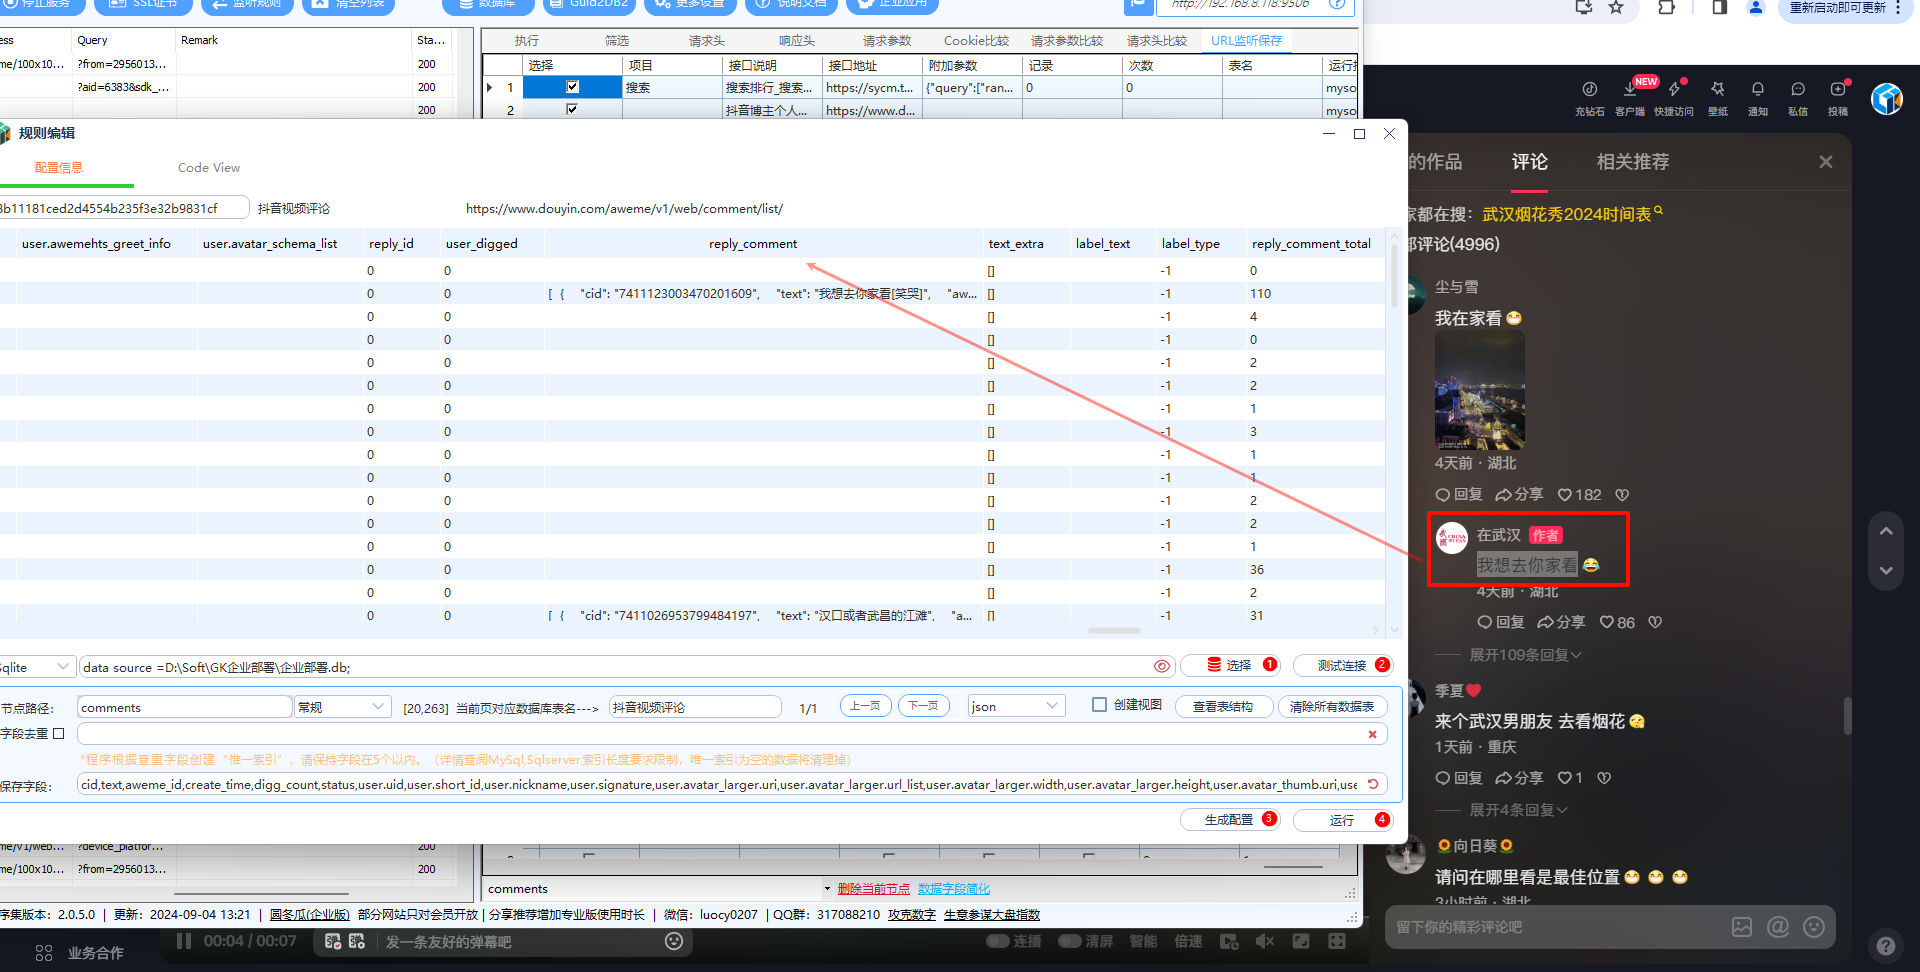Open danmaku settings button
This screenshot has height=972, width=1920.
tap(357, 941)
